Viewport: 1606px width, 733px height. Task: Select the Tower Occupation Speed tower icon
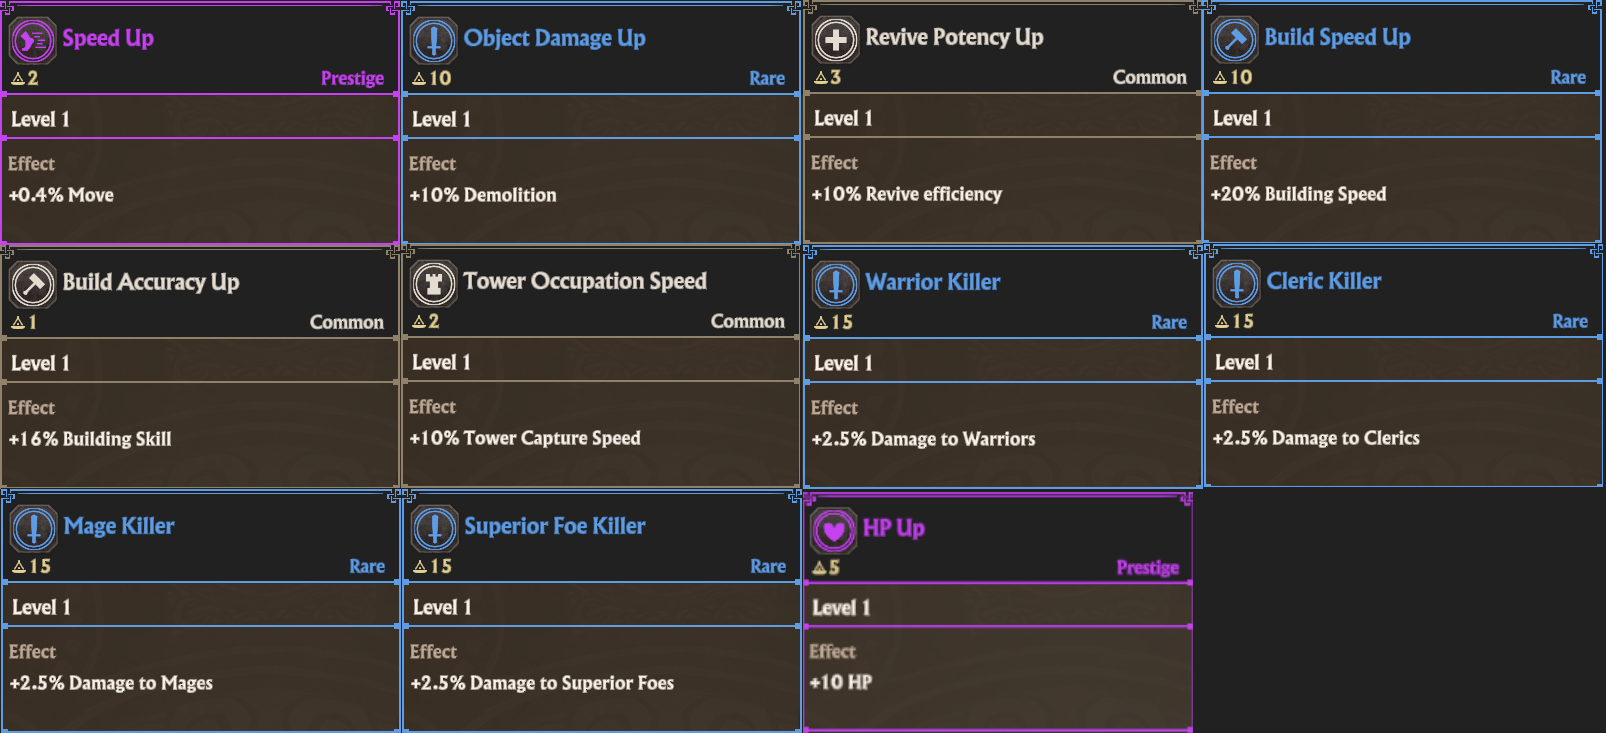[x=434, y=284]
